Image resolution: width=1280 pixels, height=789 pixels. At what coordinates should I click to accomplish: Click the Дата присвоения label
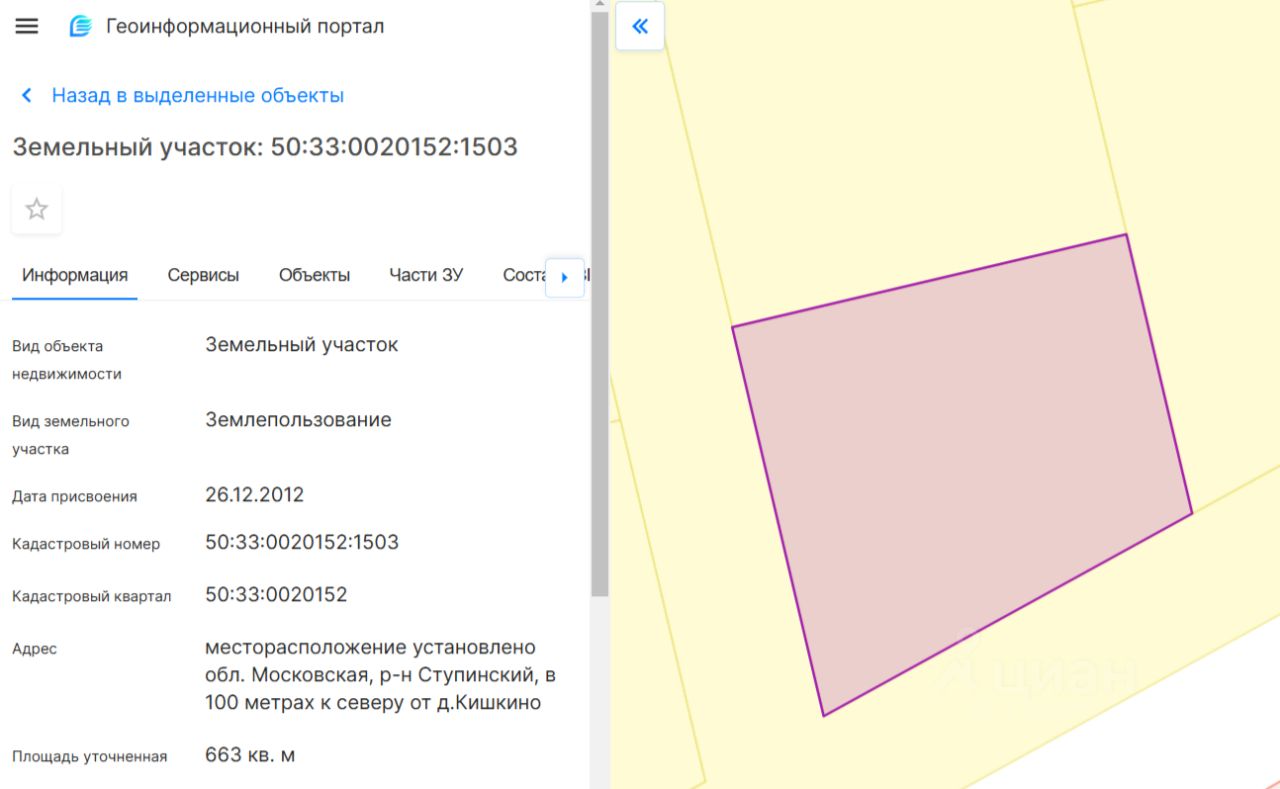[75, 496]
